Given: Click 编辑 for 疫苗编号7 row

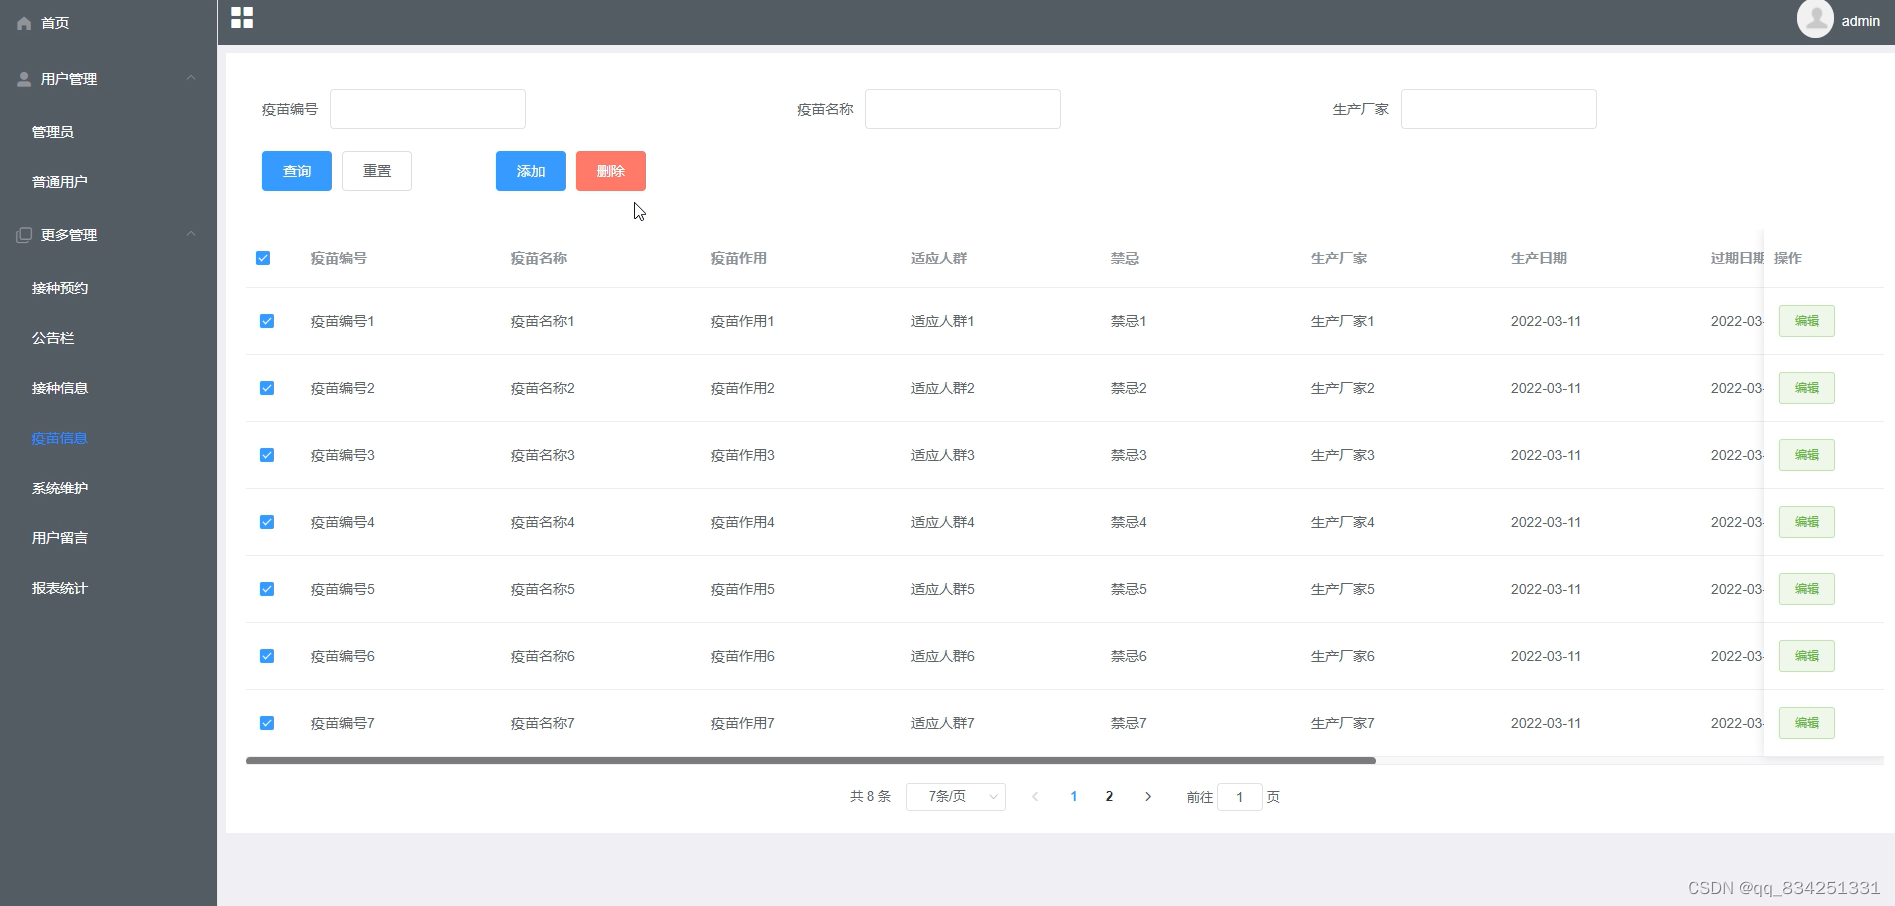Looking at the screenshot, I should pos(1807,723).
